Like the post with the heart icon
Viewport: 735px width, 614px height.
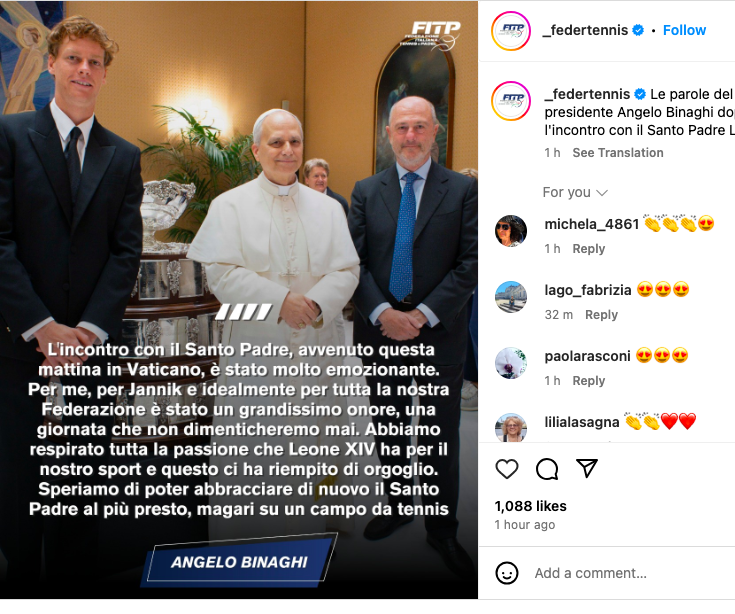coord(507,469)
